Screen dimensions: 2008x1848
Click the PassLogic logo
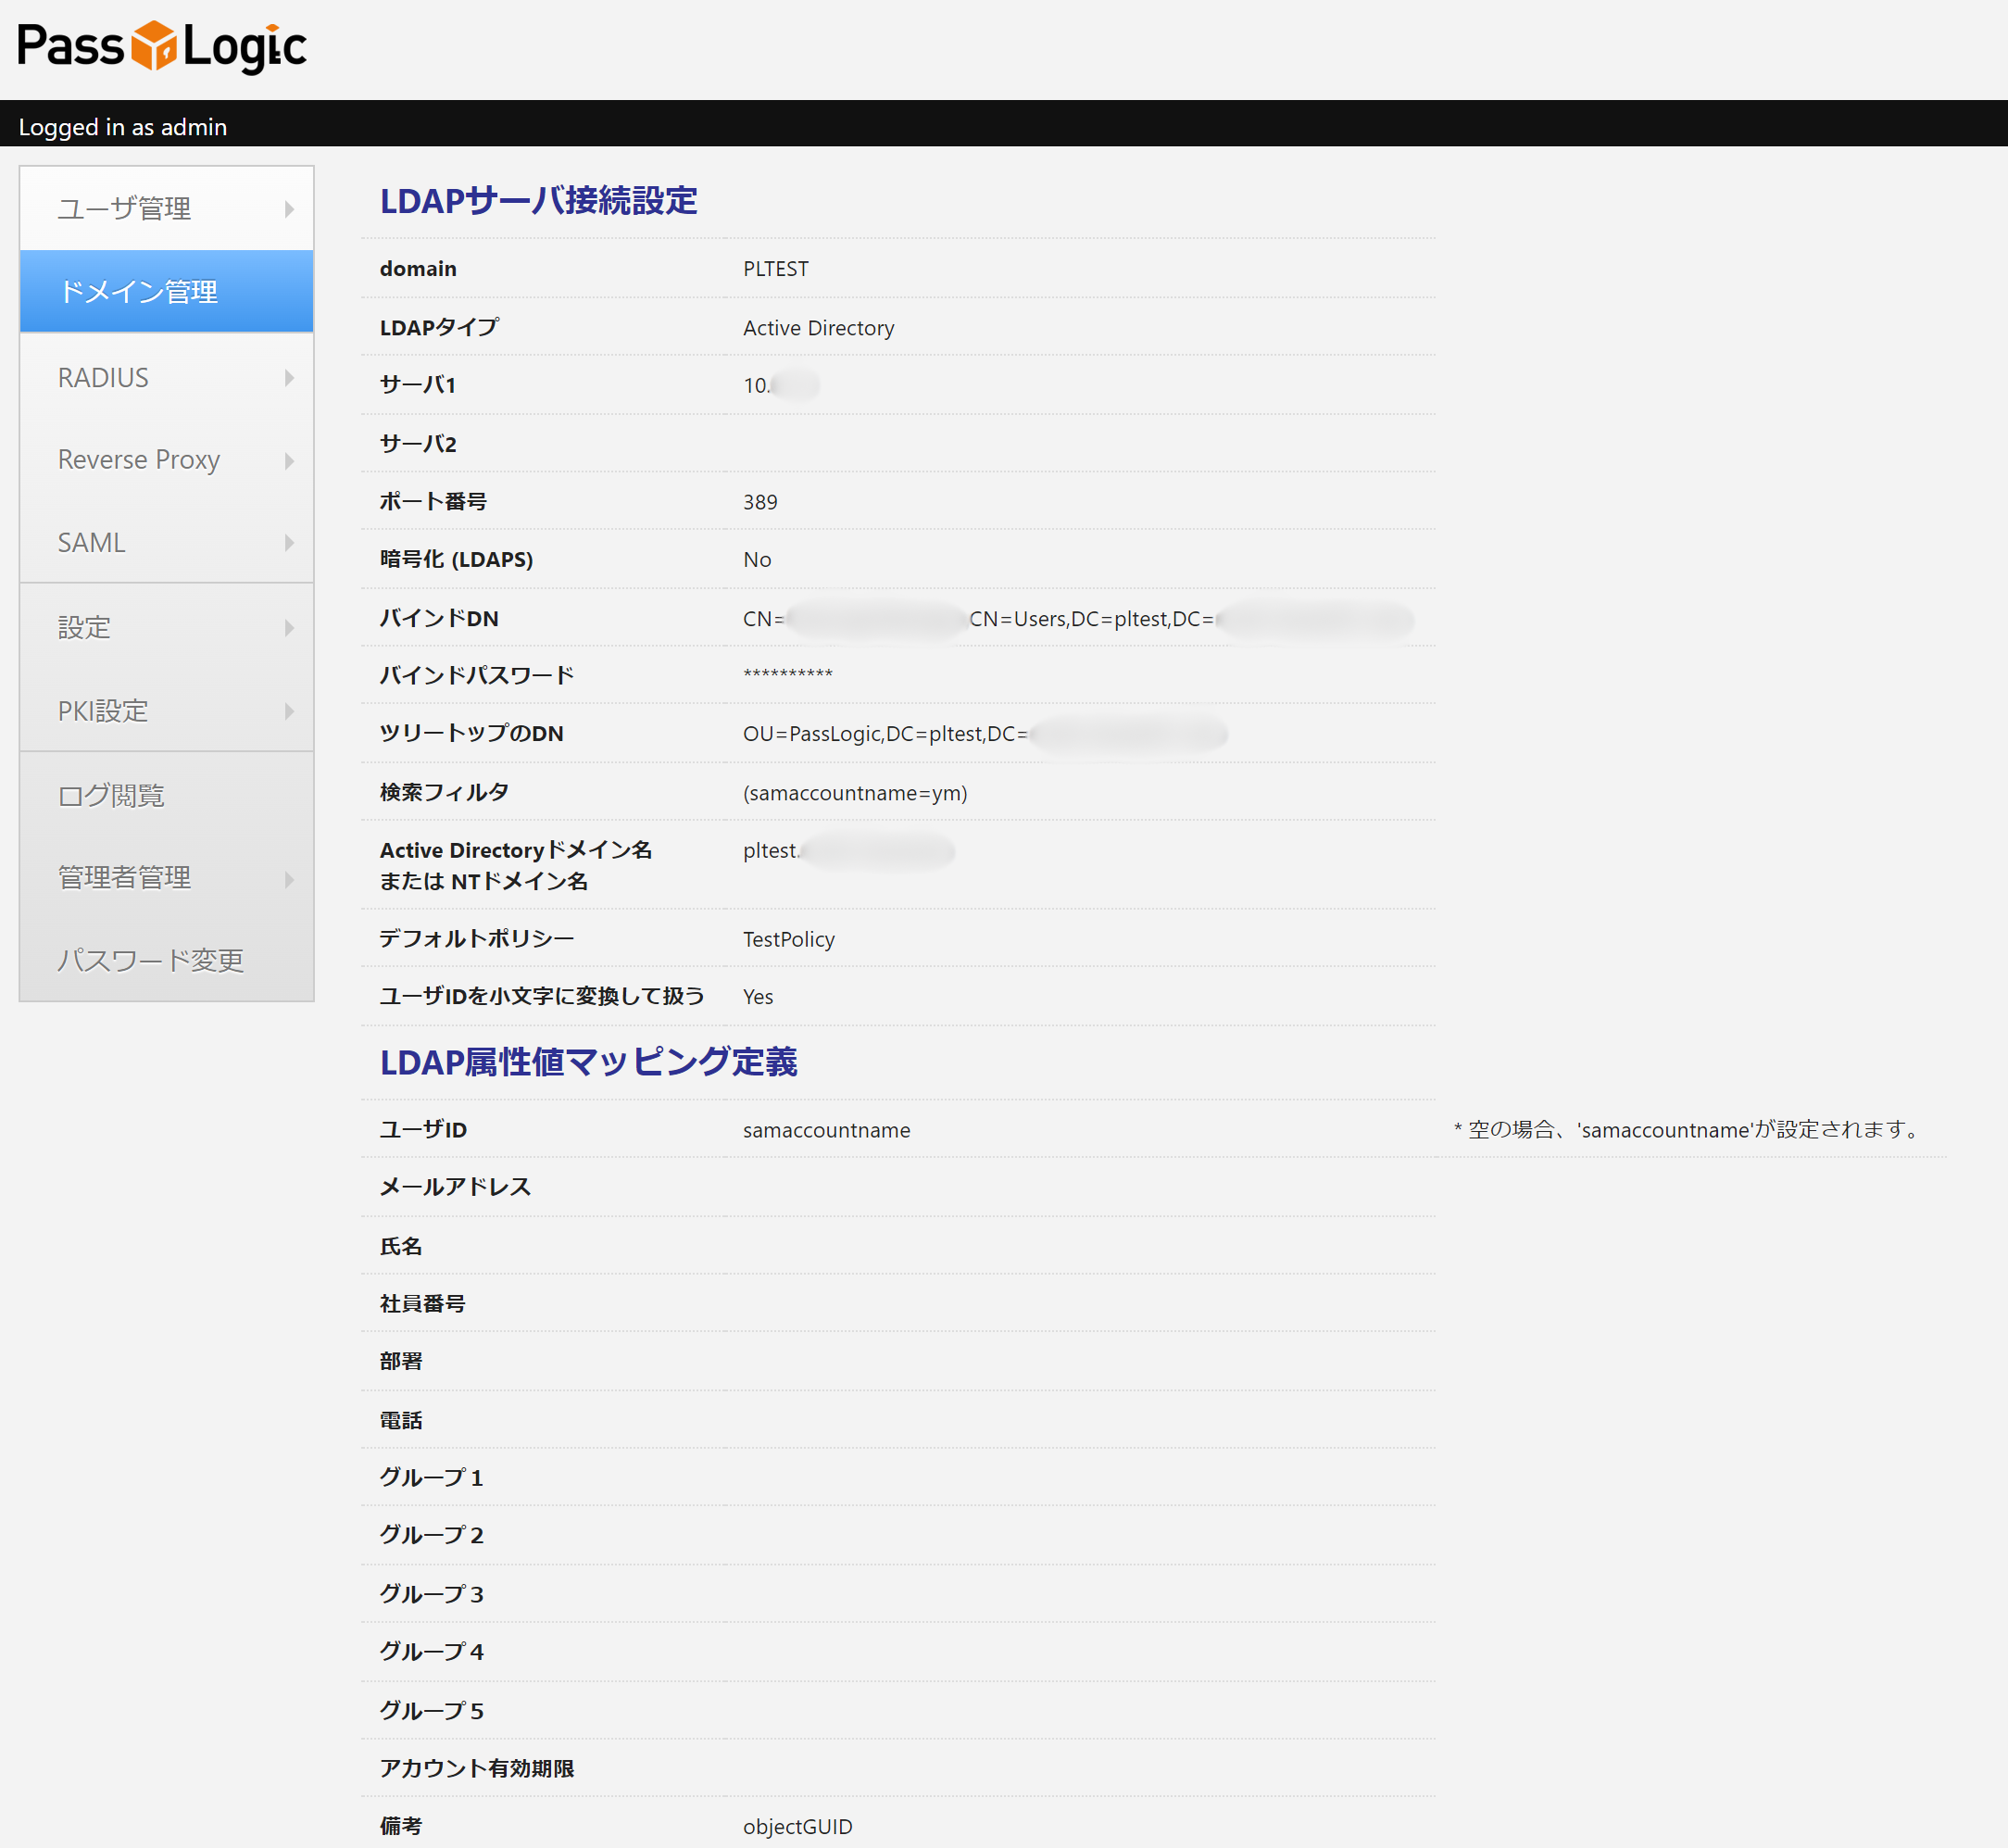pos(162,46)
